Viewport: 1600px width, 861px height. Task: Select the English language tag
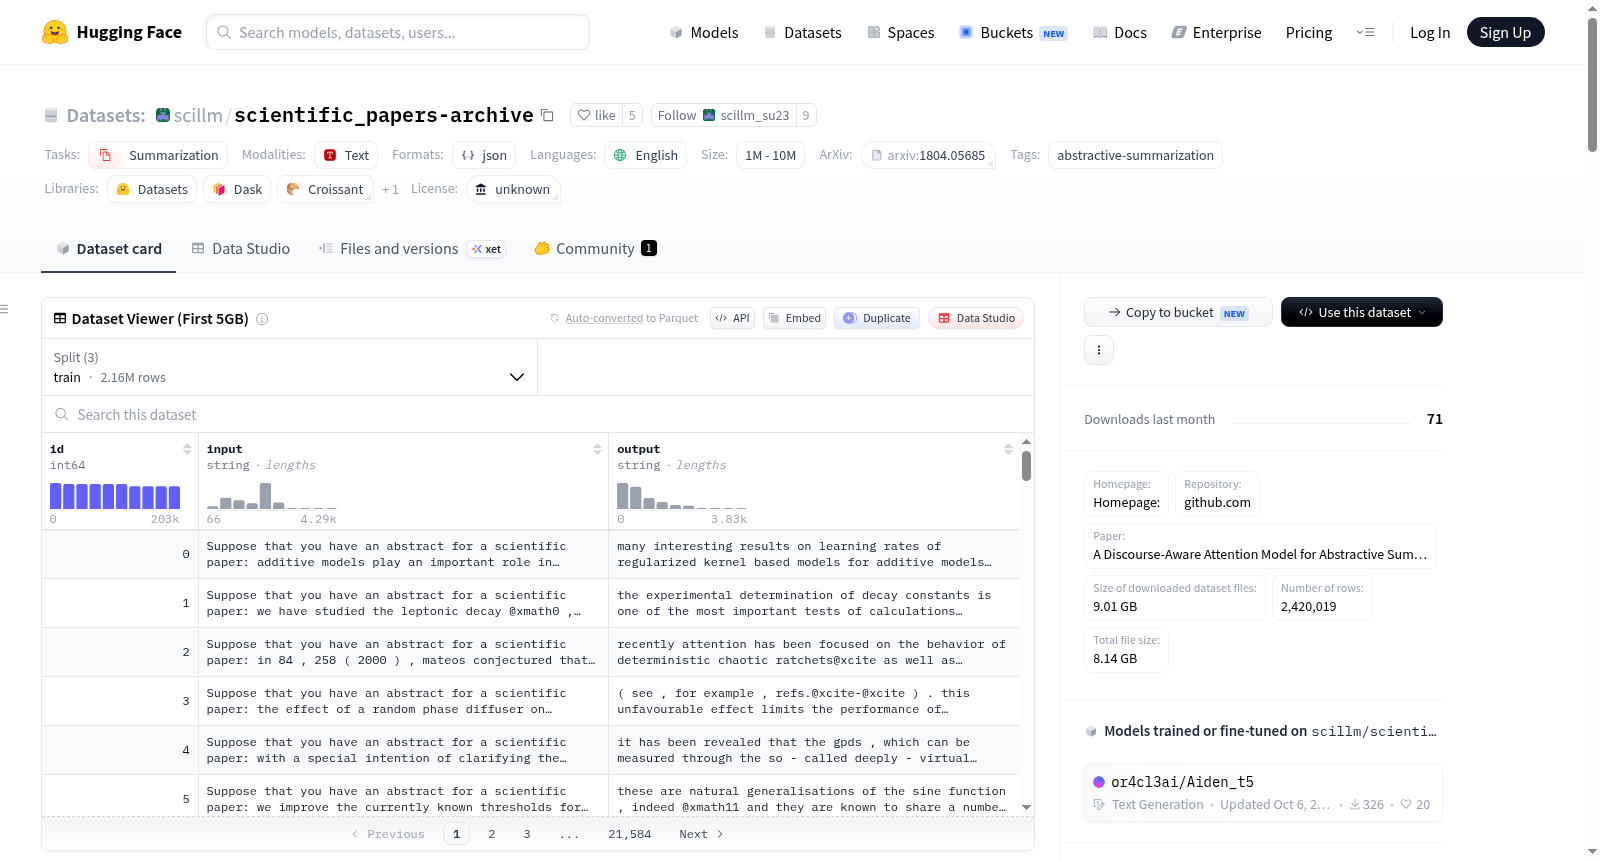point(645,155)
